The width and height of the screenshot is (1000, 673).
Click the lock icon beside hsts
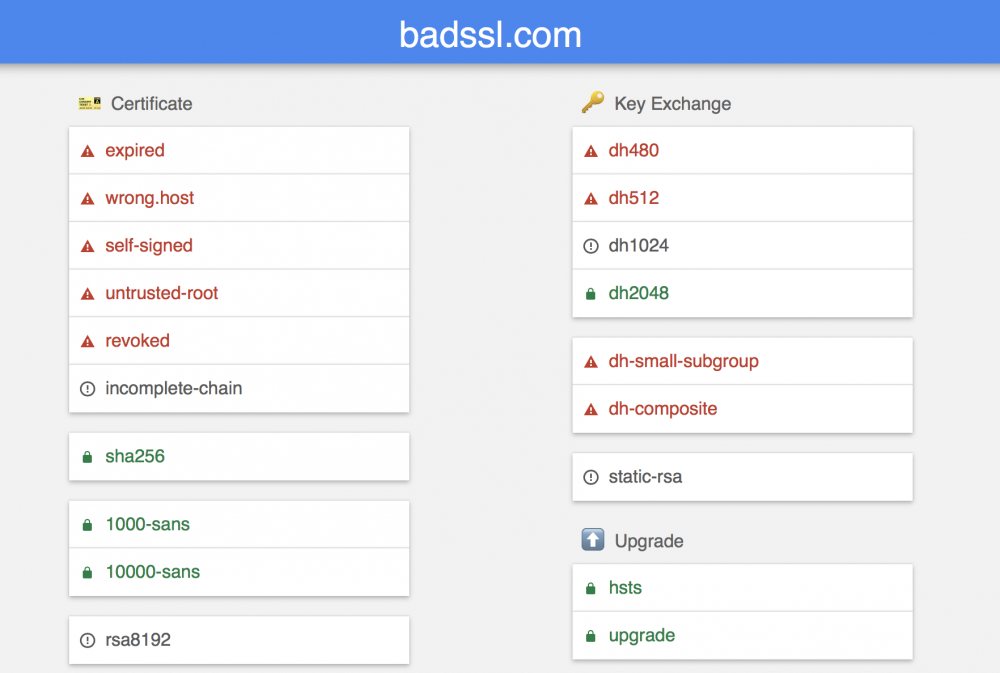[591, 589]
